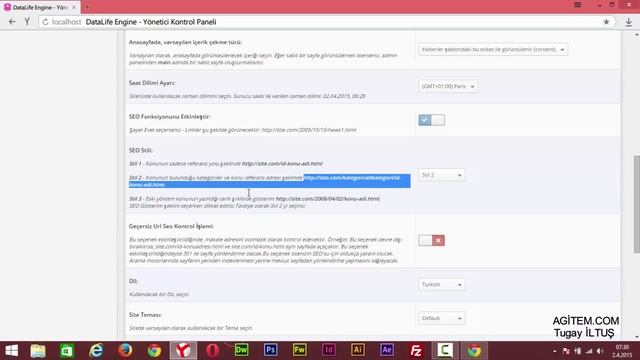This screenshot has height=360, width=640.
Task: Open the Camtasia C icon on the taskbar
Action: pyautogui.click(x=445, y=351)
